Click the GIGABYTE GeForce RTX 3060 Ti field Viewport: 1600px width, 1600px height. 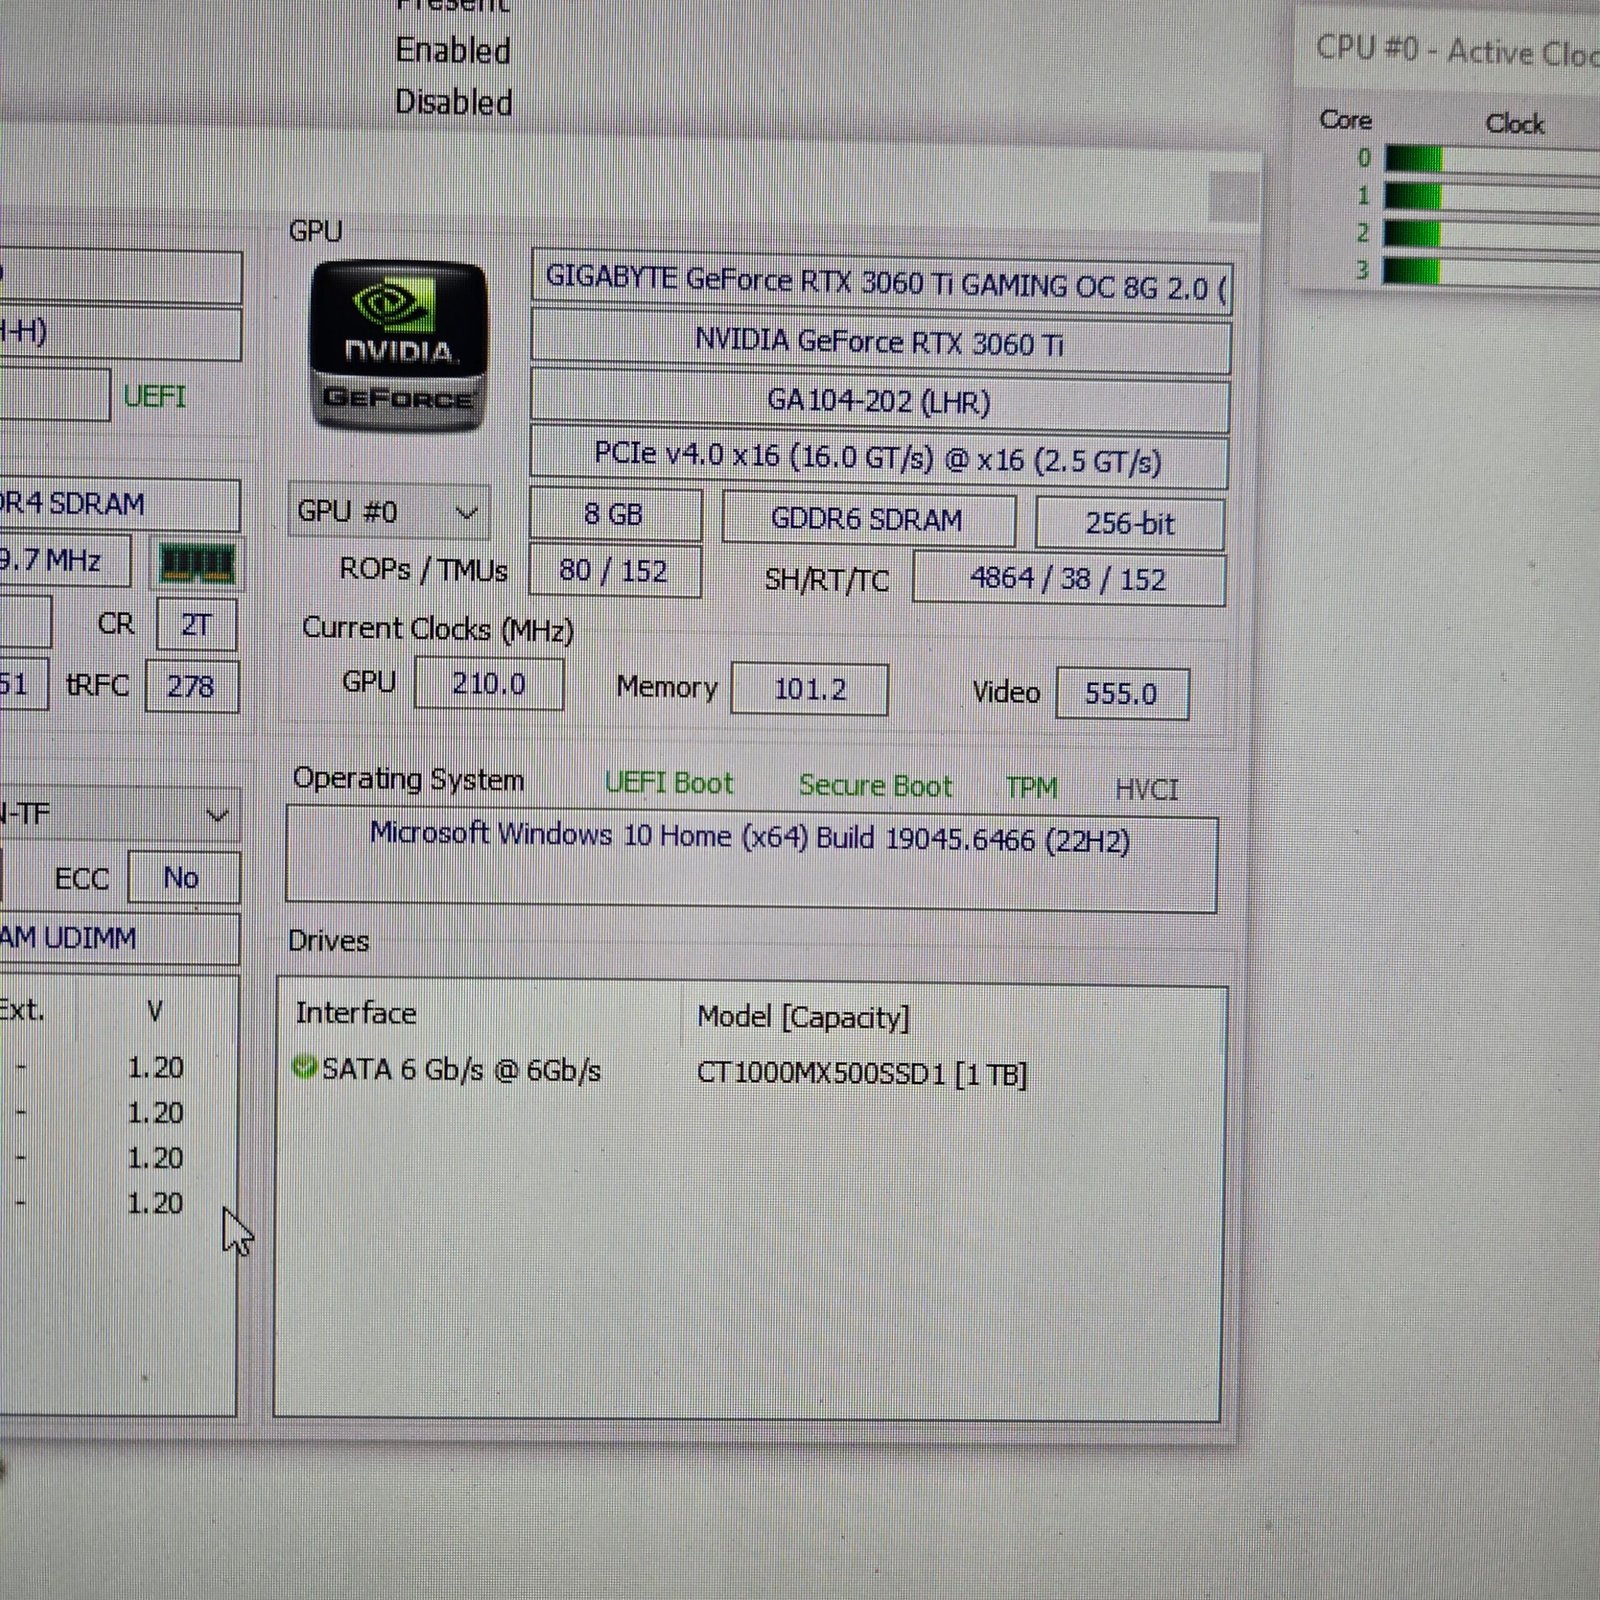click(x=882, y=284)
